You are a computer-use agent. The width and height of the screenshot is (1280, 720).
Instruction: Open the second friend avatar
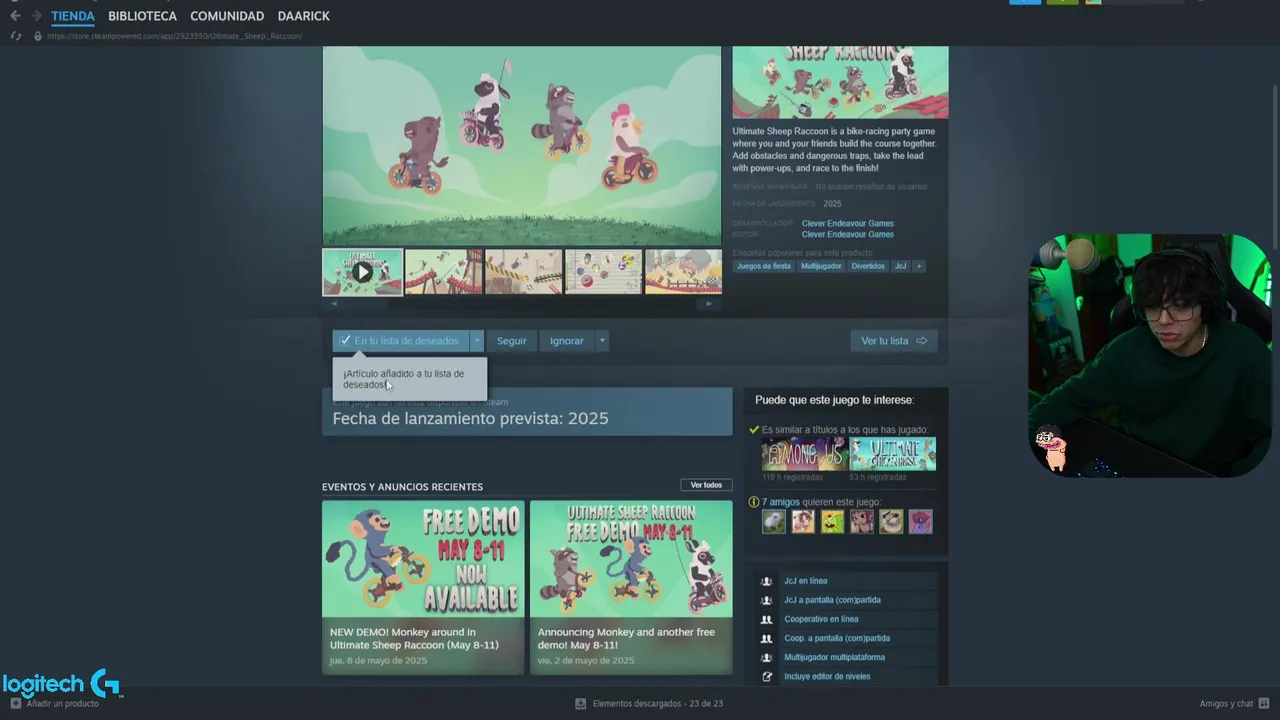click(803, 521)
